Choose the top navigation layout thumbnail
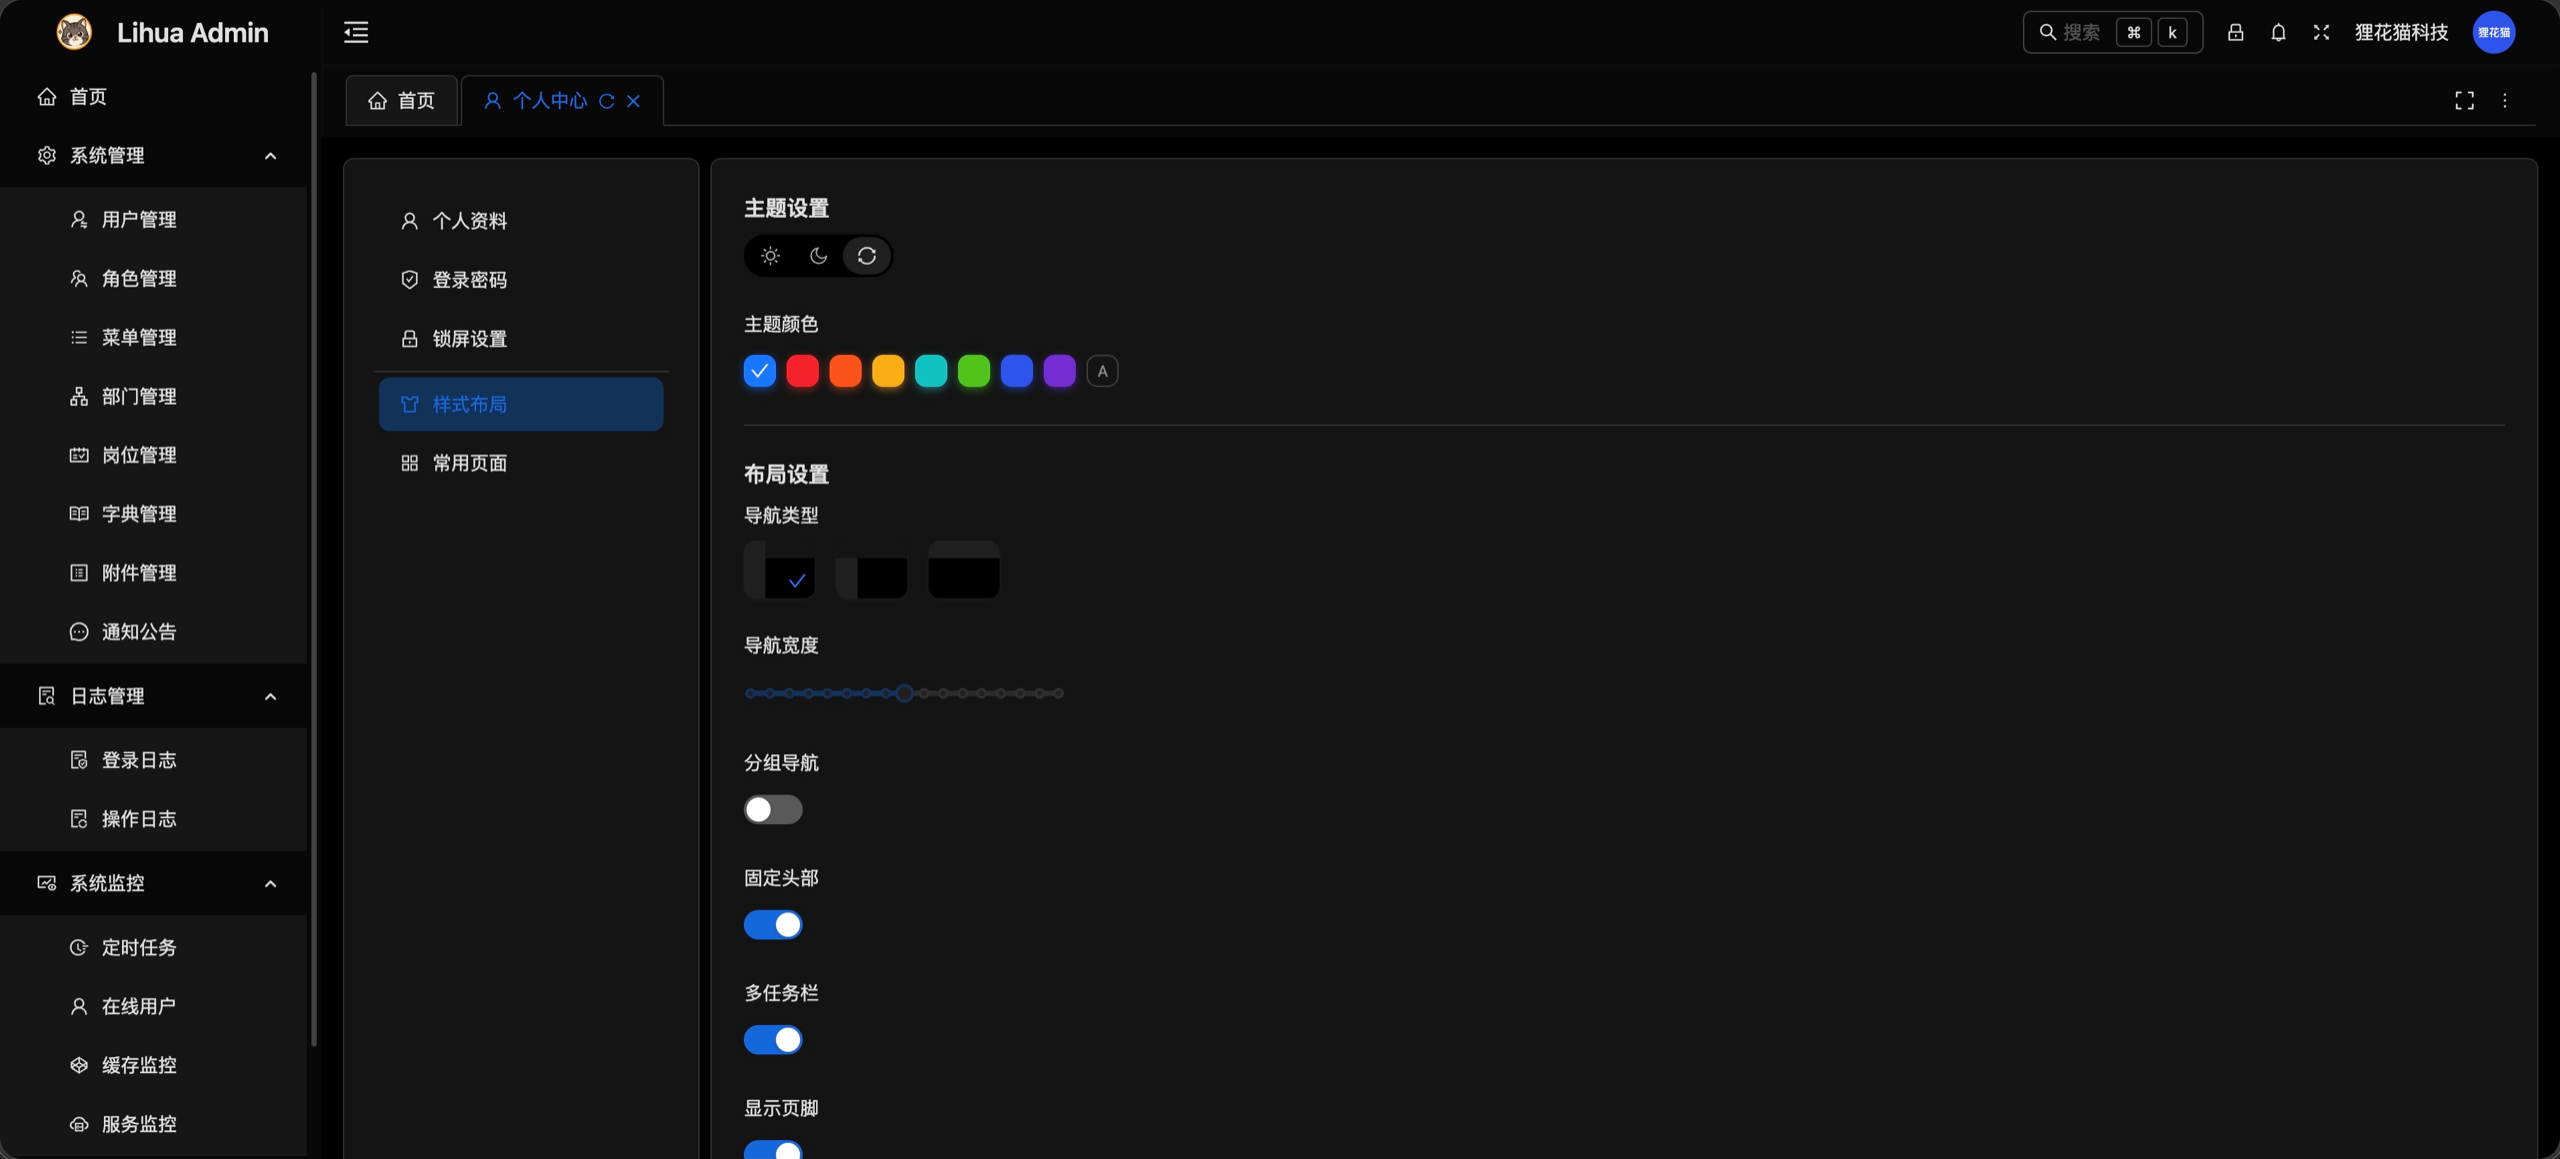 (x=964, y=570)
